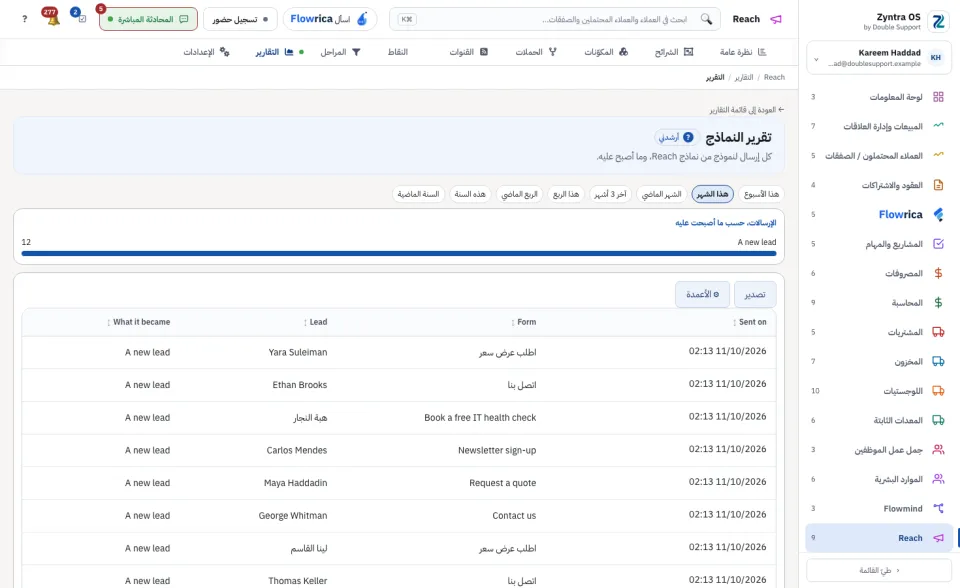Open the القنوات tab
Viewport: 960px width, 588px height.
468,52
